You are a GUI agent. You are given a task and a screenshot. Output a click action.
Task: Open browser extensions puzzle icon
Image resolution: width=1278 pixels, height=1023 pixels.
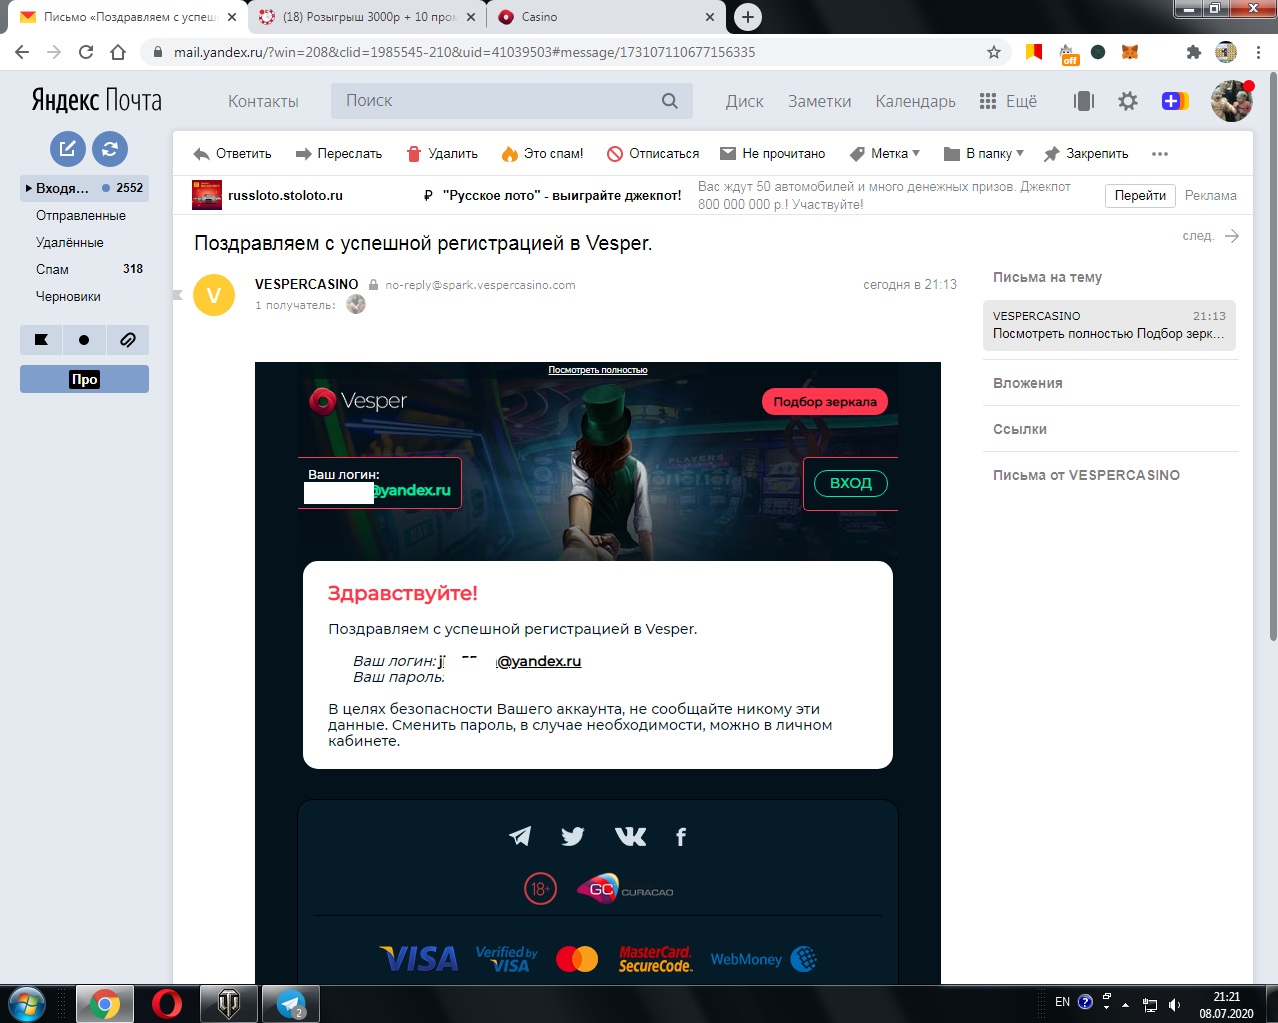[1193, 52]
